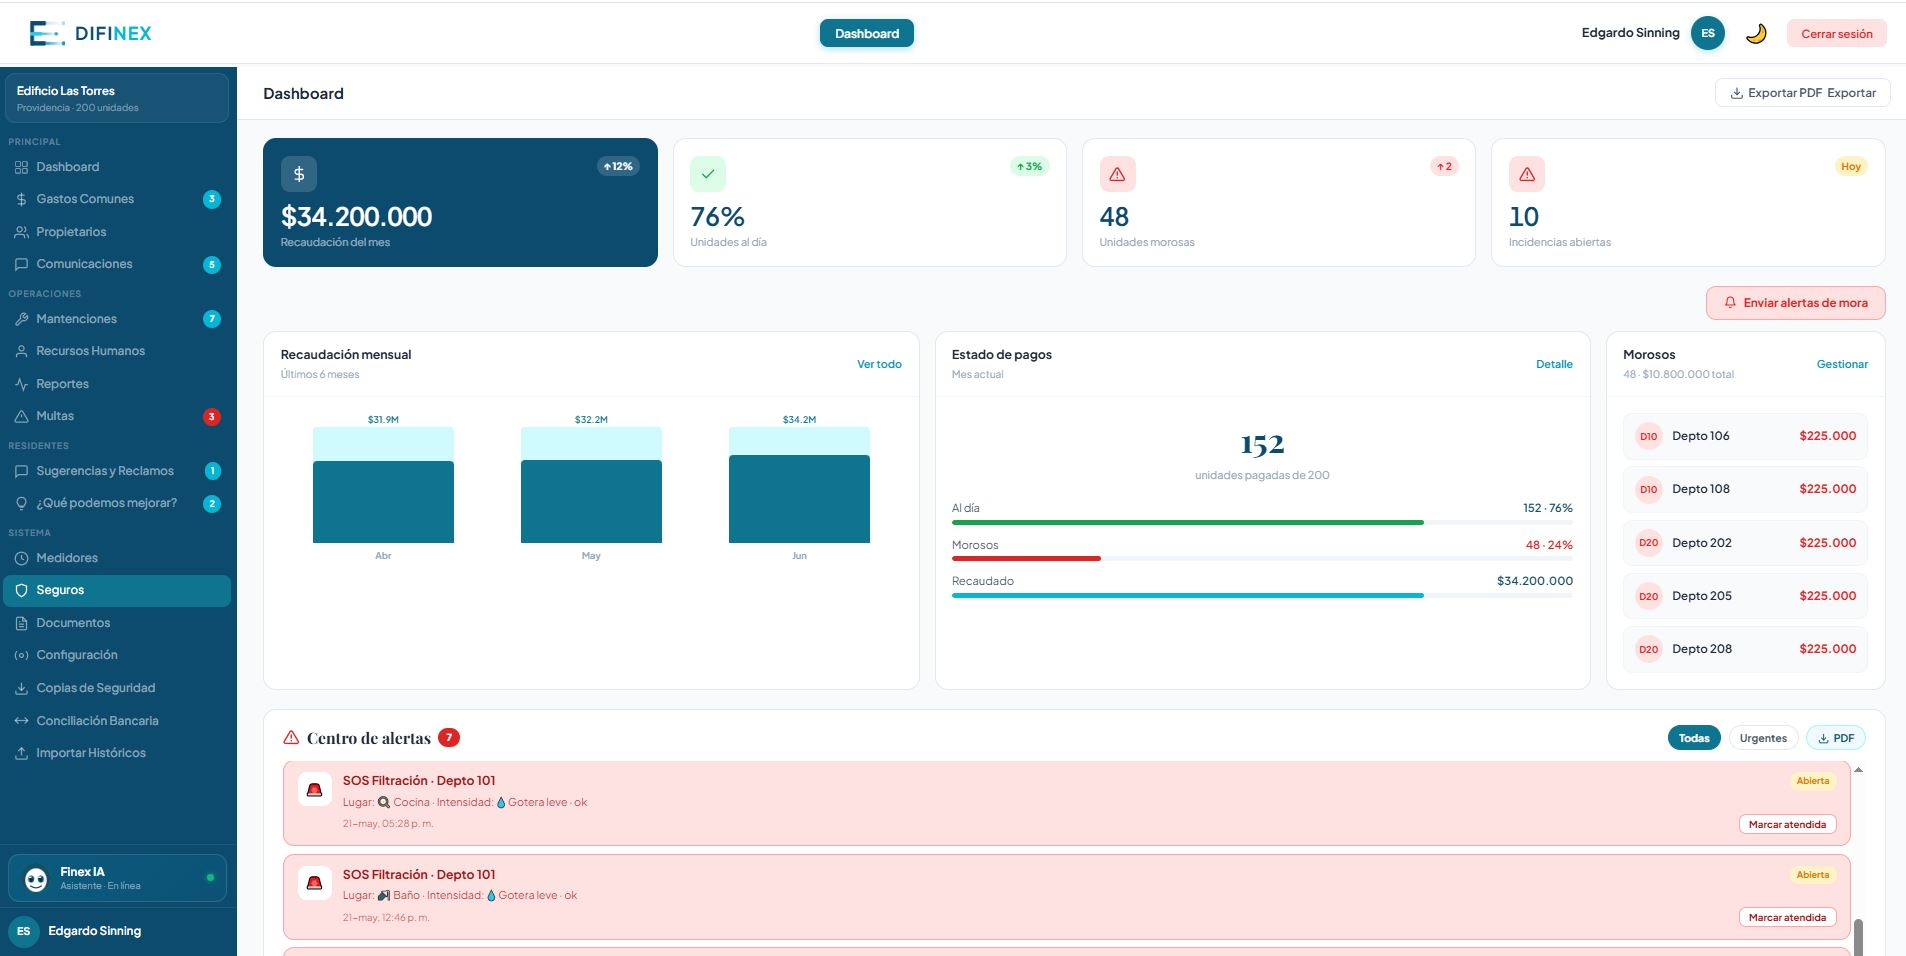Open Mantenciones in the sidebar
1906x956 pixels.
coord(118,319)
